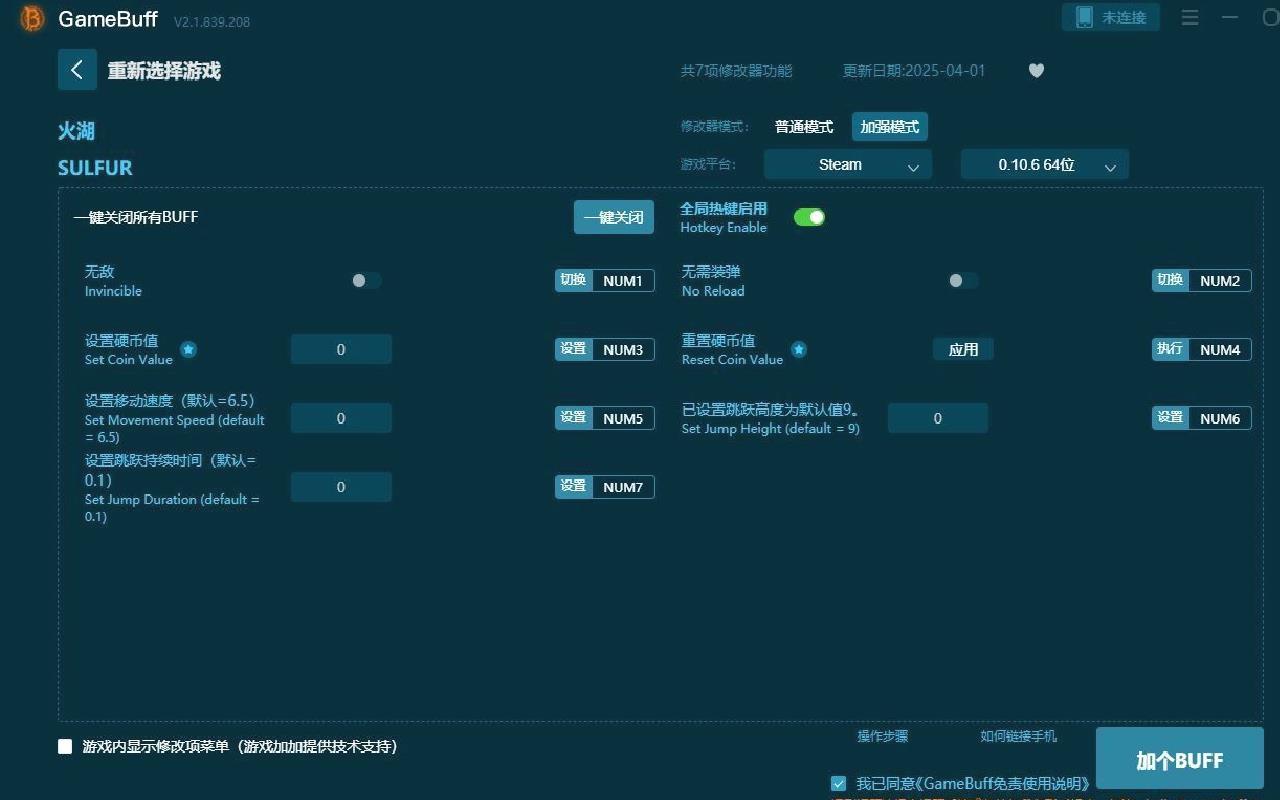Click the 切换 button for Invincible
The width and height of the screenshot is (1280, 800).
pyautogui.click(x=574, y=281)
